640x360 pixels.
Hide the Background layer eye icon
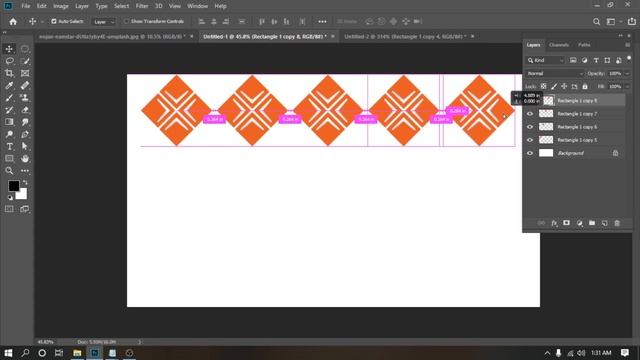530,153
